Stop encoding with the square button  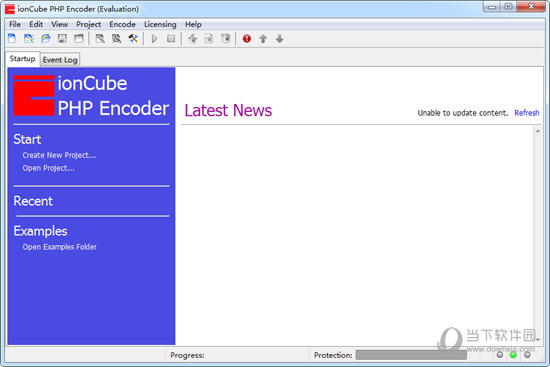171,39
